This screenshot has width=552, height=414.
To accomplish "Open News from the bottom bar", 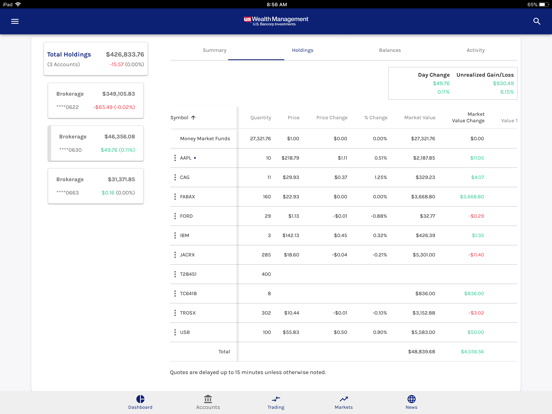I will point(412,402).
